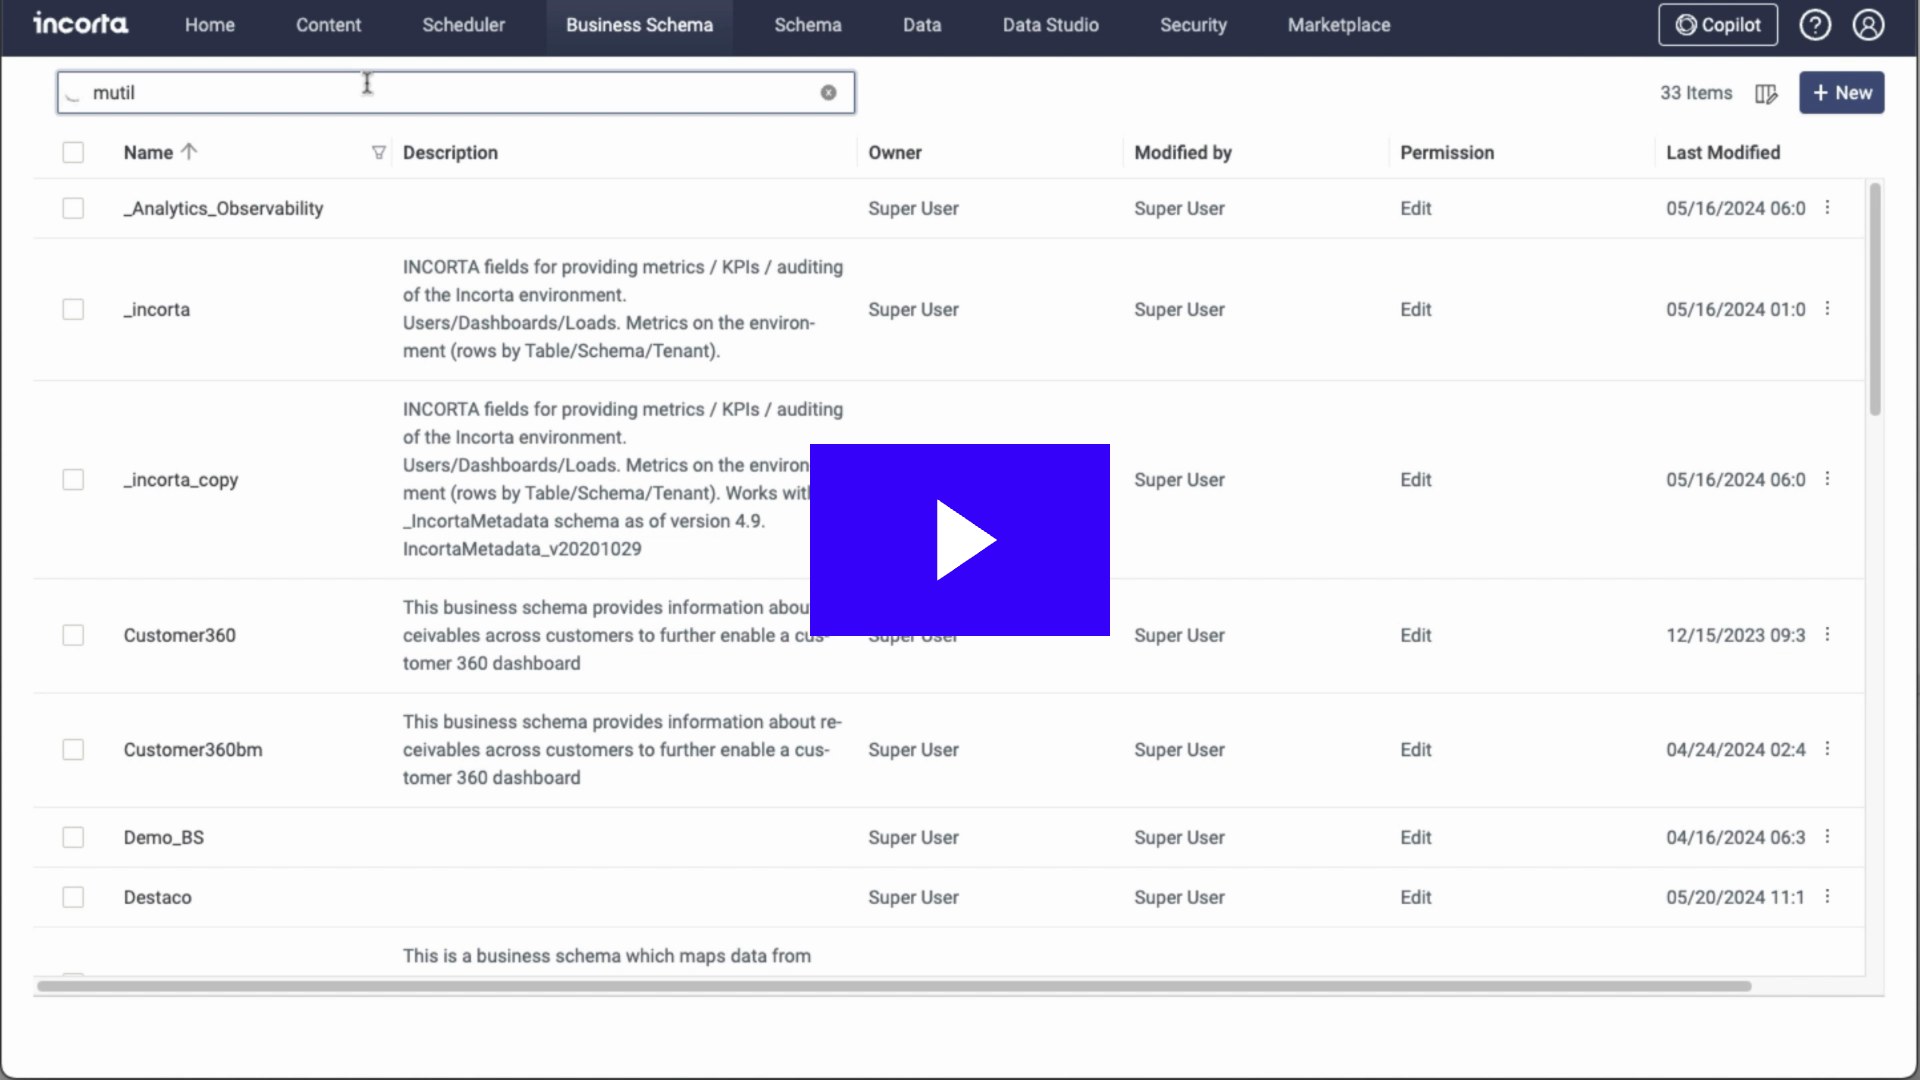Check the Customer360 row checkbox
The width and height of the screenshot is (1920, 1080).
[x=73, y=635]
